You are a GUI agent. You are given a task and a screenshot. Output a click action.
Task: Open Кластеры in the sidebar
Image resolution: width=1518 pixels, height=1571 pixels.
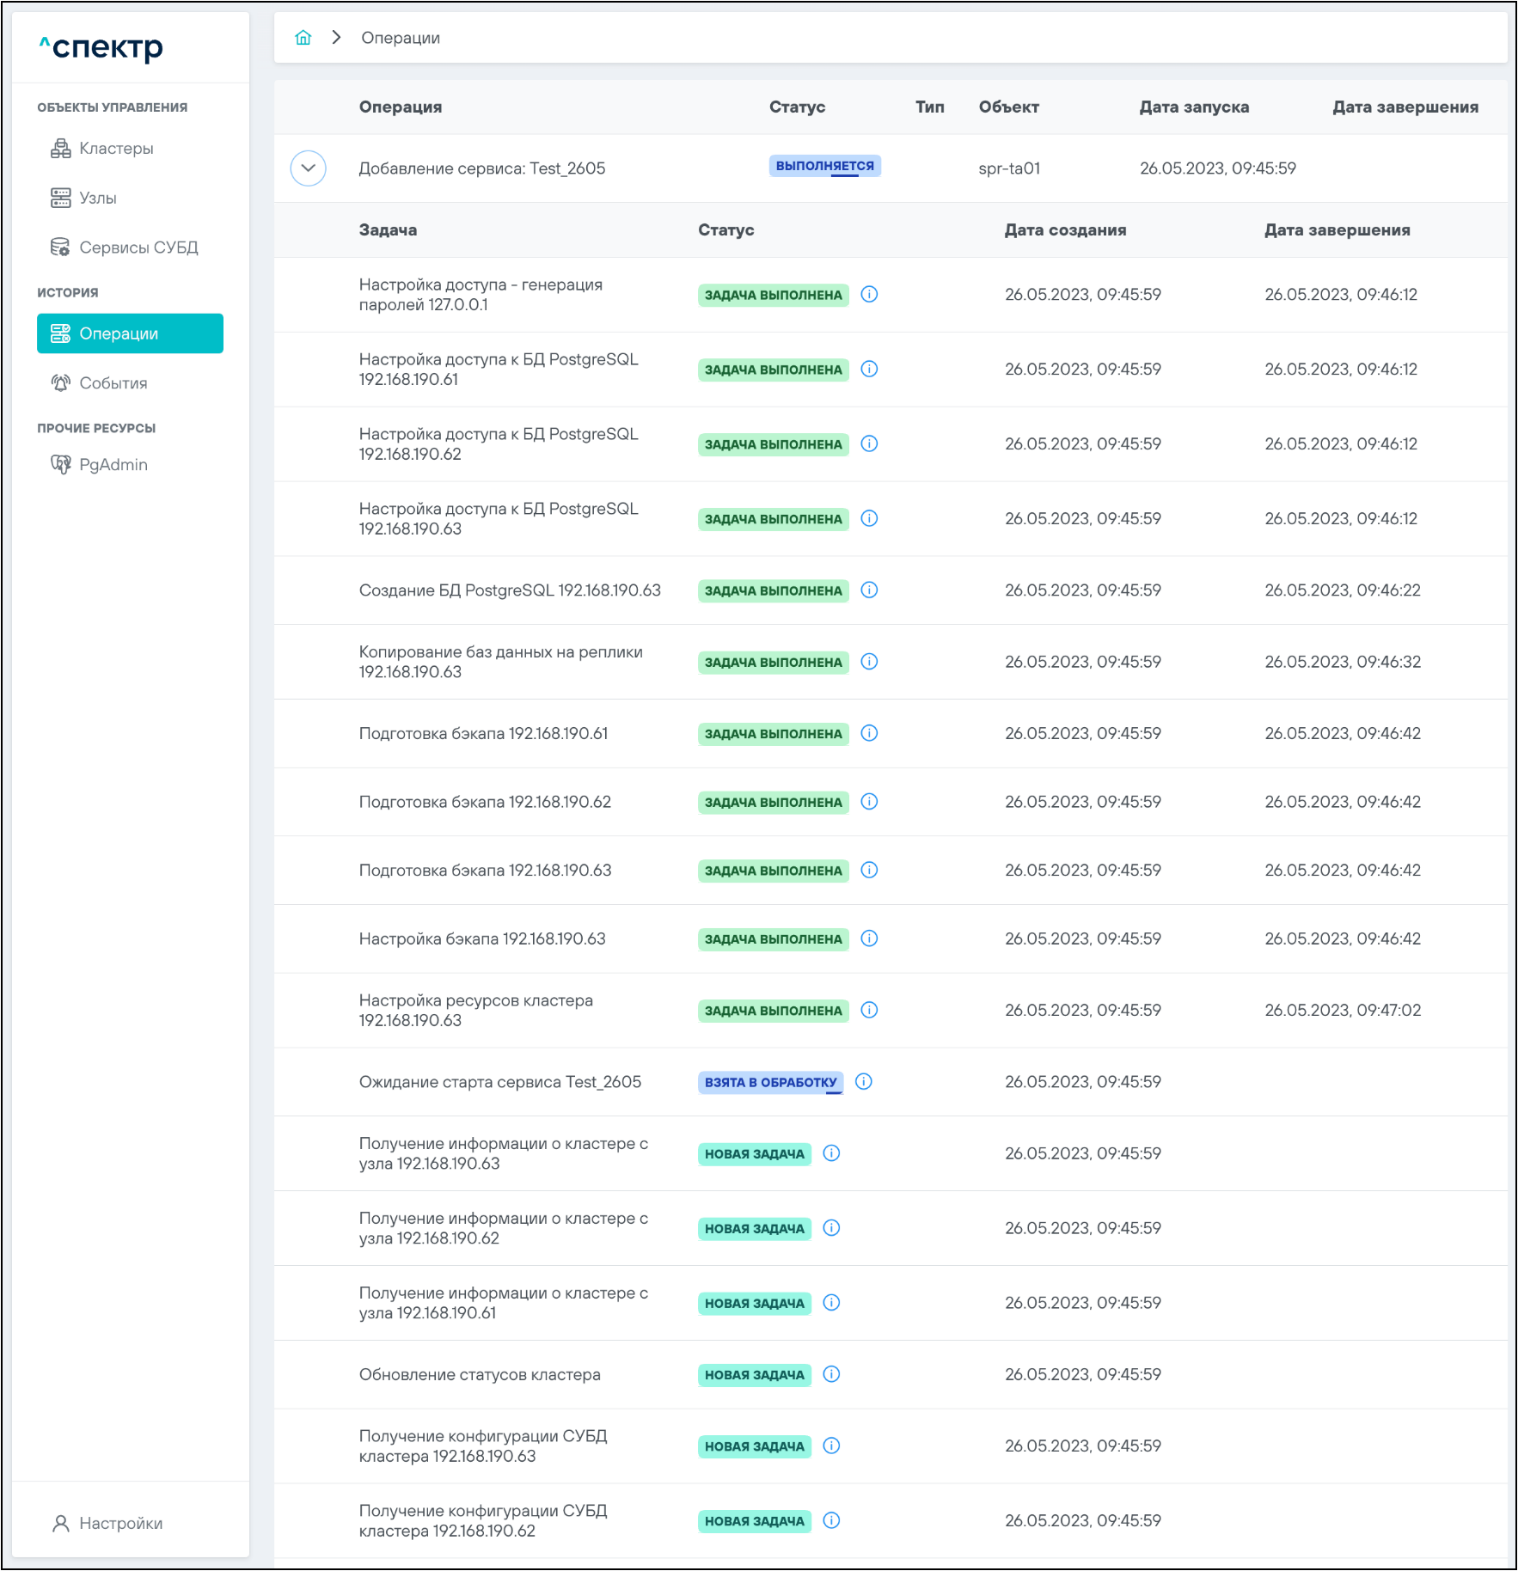[x=116, y=149]
